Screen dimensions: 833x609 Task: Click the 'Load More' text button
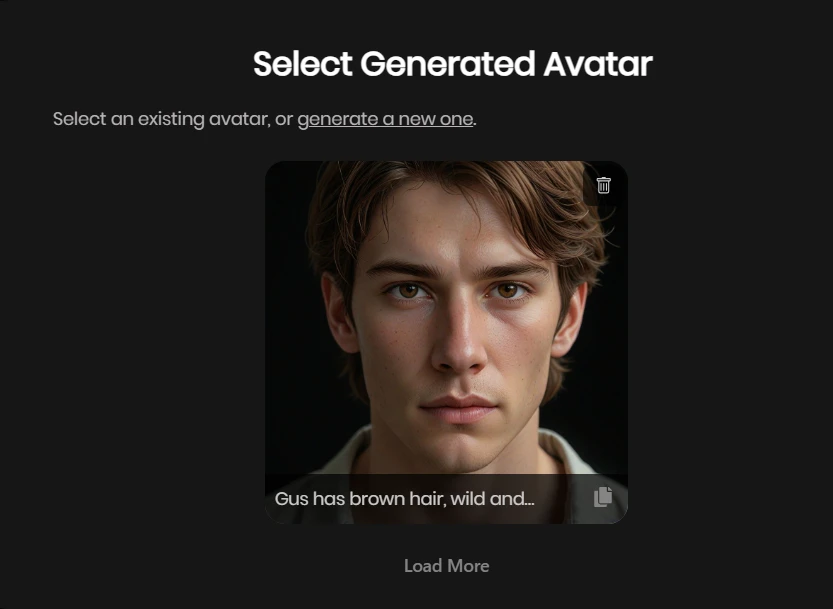[446, 566]
